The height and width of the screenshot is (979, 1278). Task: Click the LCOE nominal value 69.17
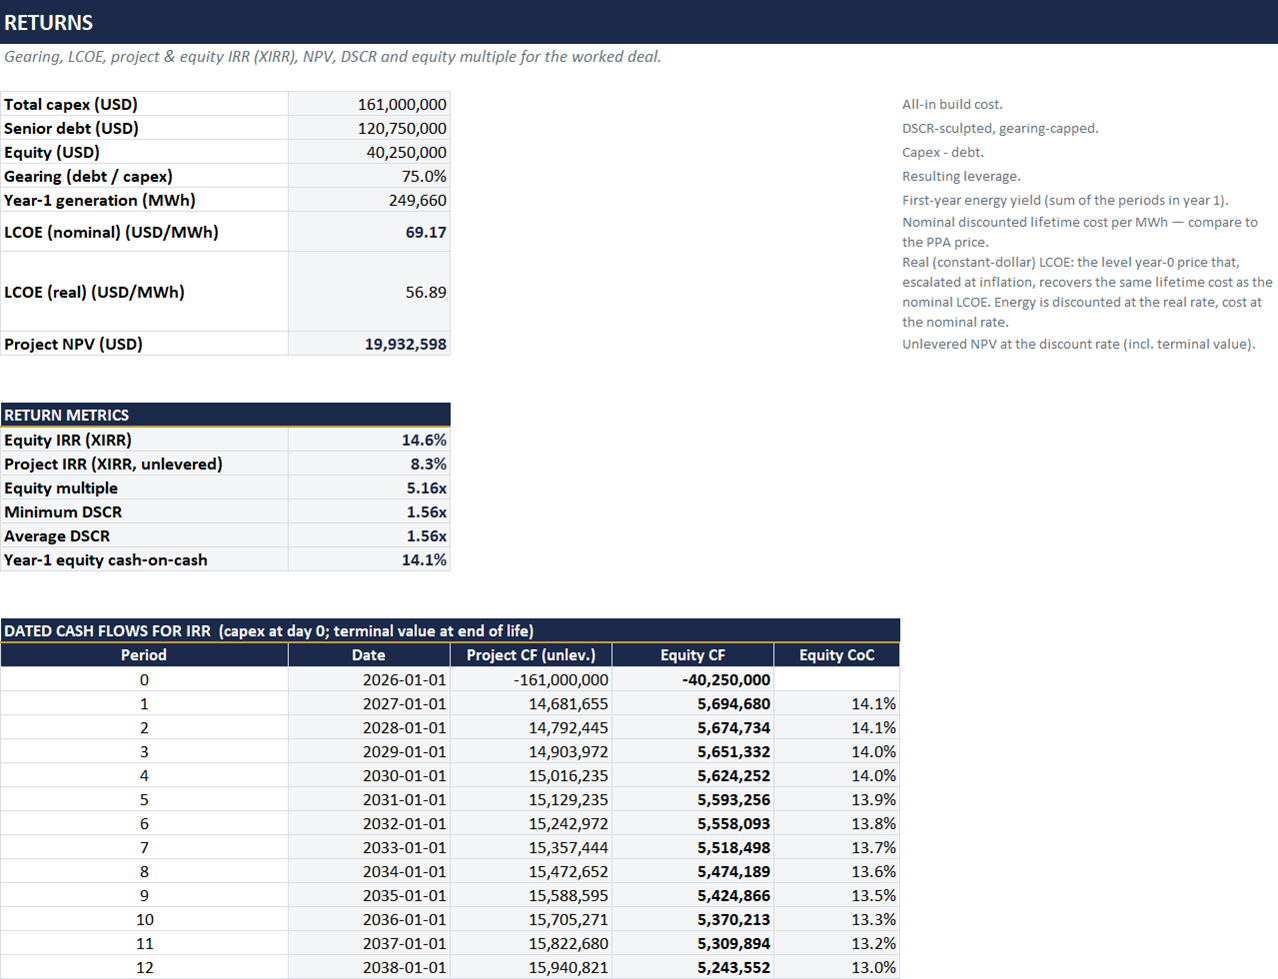369,232
